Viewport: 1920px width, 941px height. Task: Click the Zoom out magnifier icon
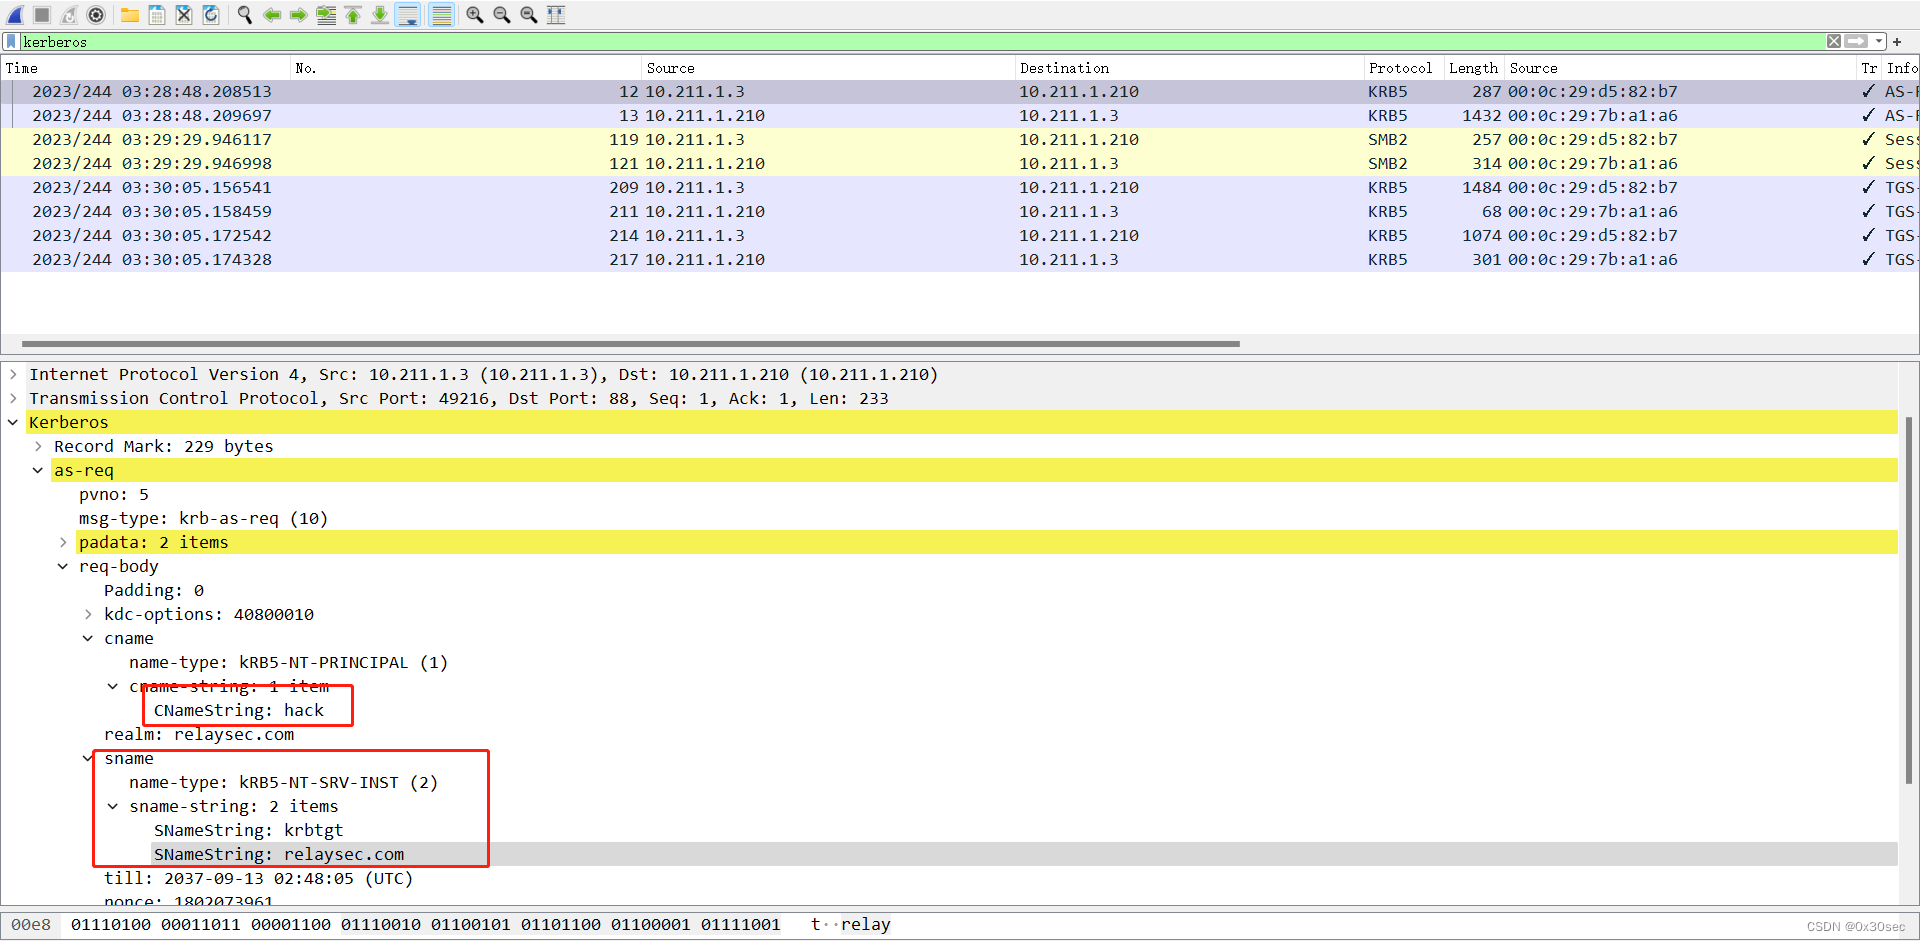[x=502, y=15]
